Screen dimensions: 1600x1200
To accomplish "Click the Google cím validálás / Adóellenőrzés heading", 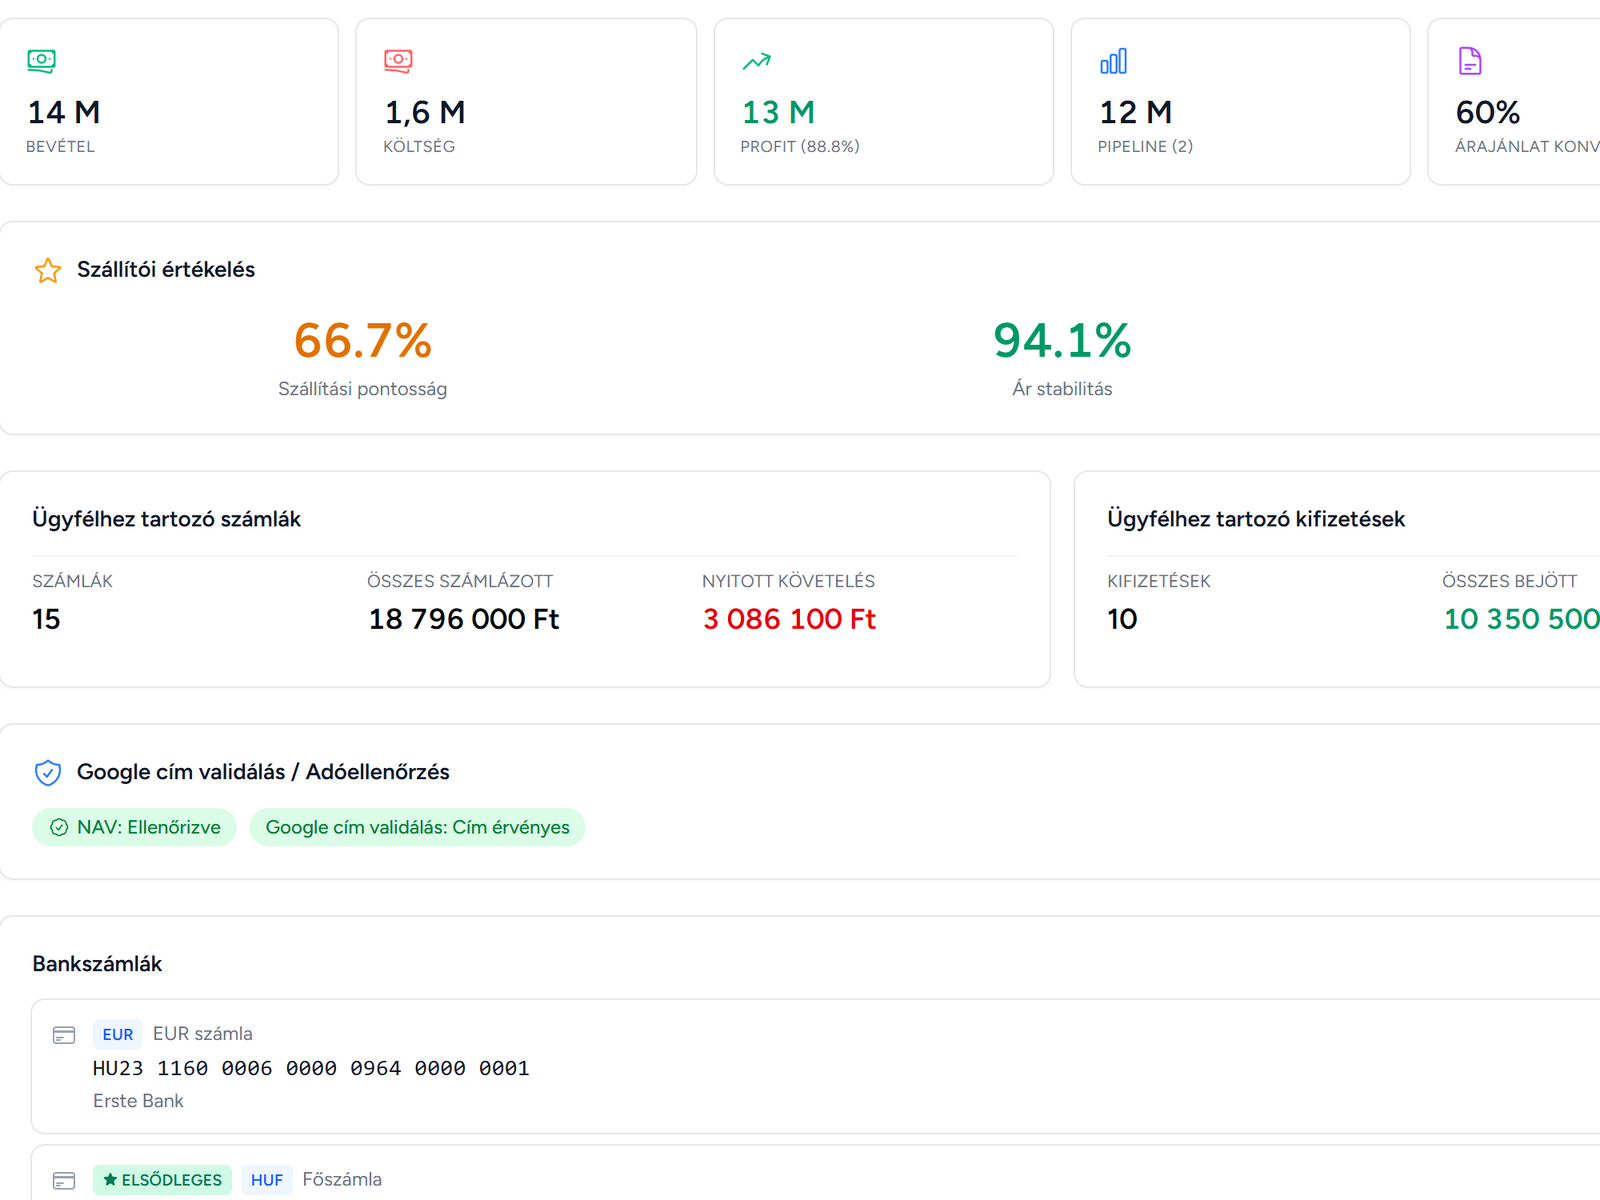I will pos(263,772).
